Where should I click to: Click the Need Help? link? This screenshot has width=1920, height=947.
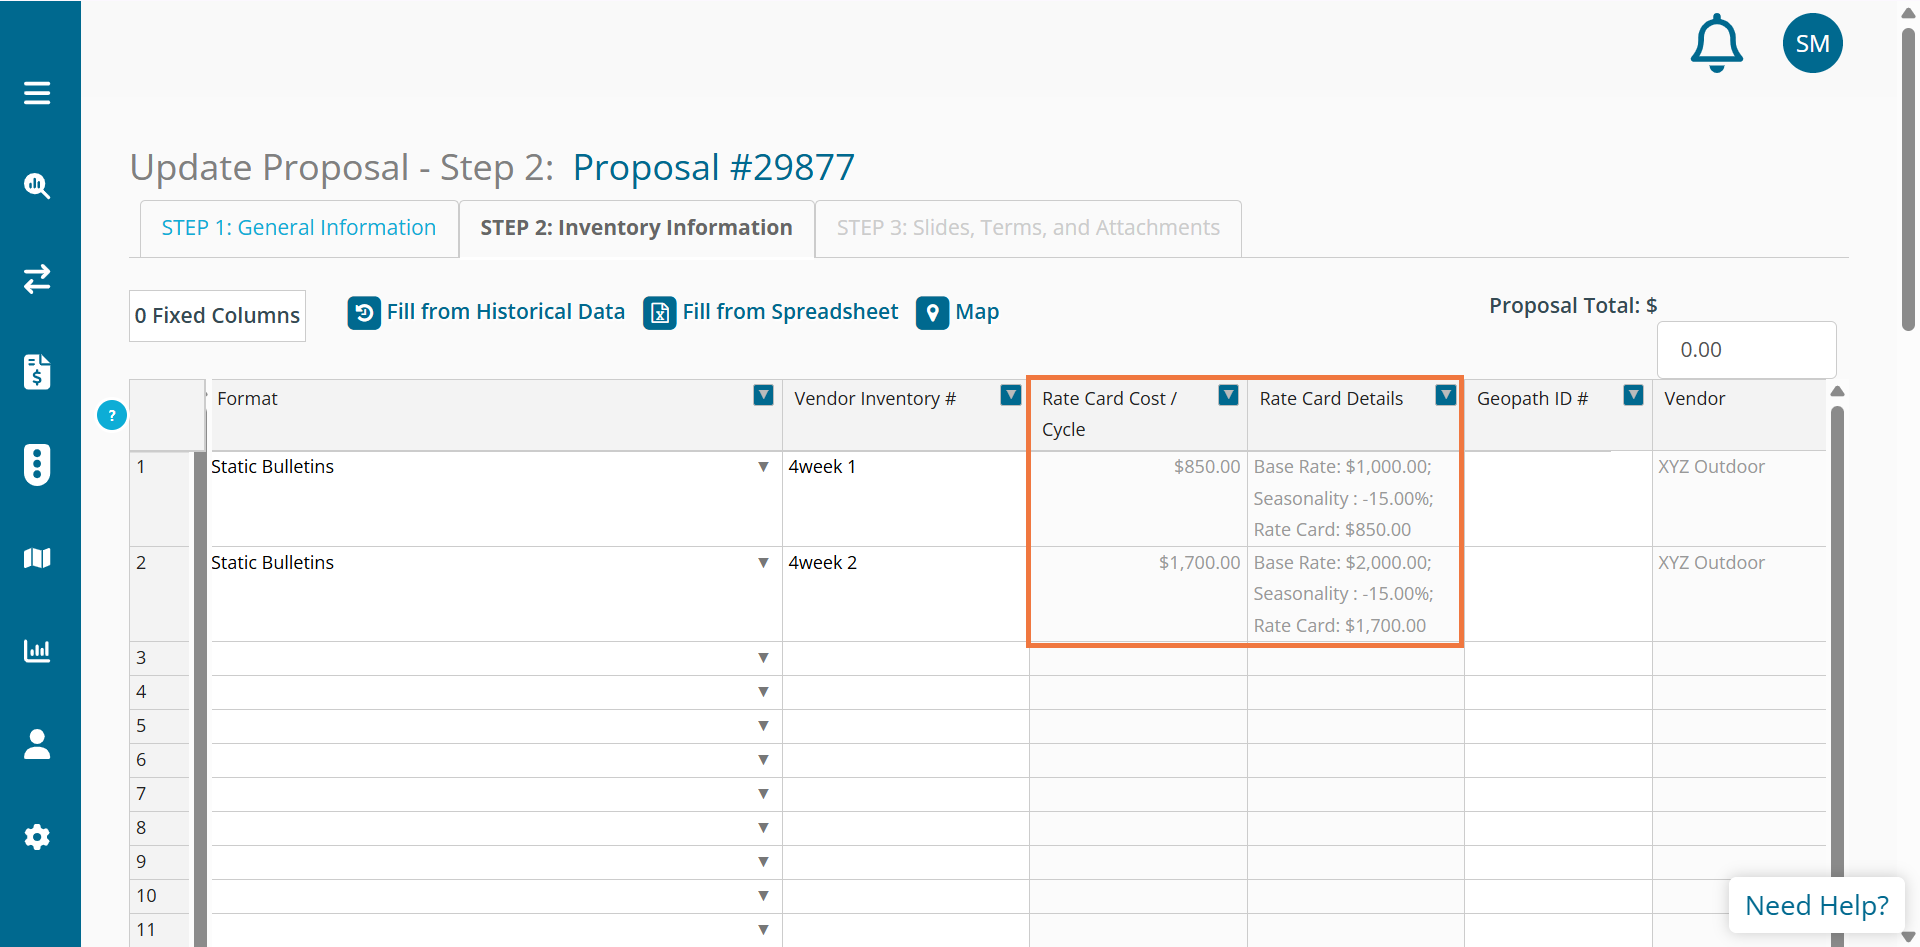coord(1816,905)
